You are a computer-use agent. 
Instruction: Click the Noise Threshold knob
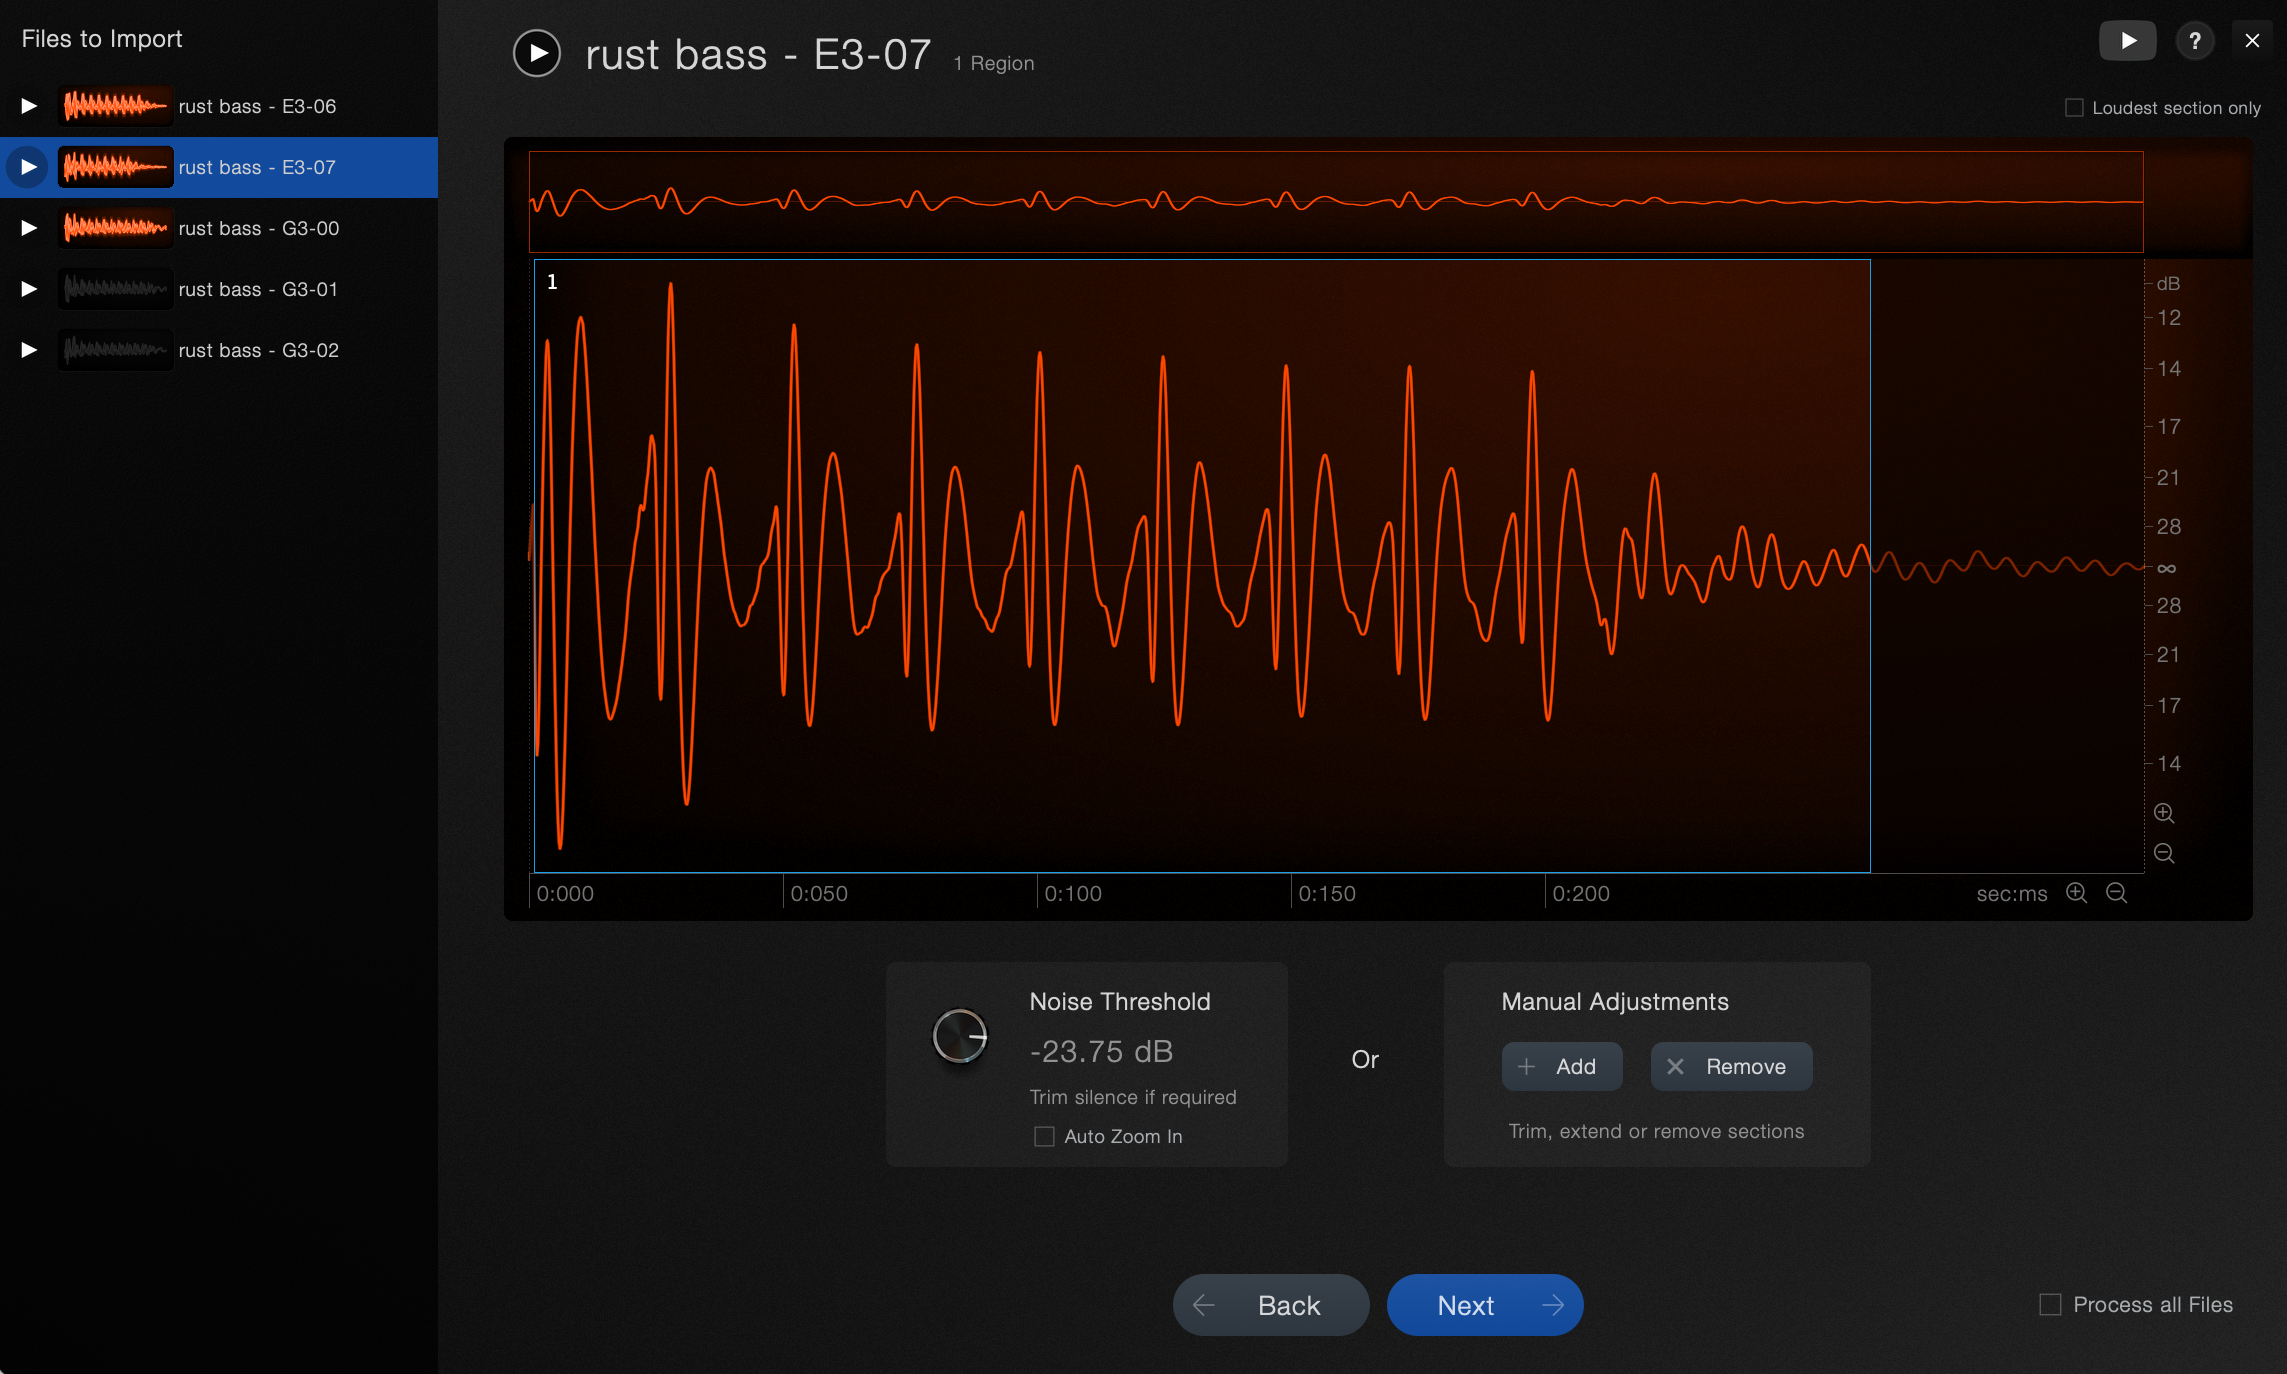[959, 1036]
